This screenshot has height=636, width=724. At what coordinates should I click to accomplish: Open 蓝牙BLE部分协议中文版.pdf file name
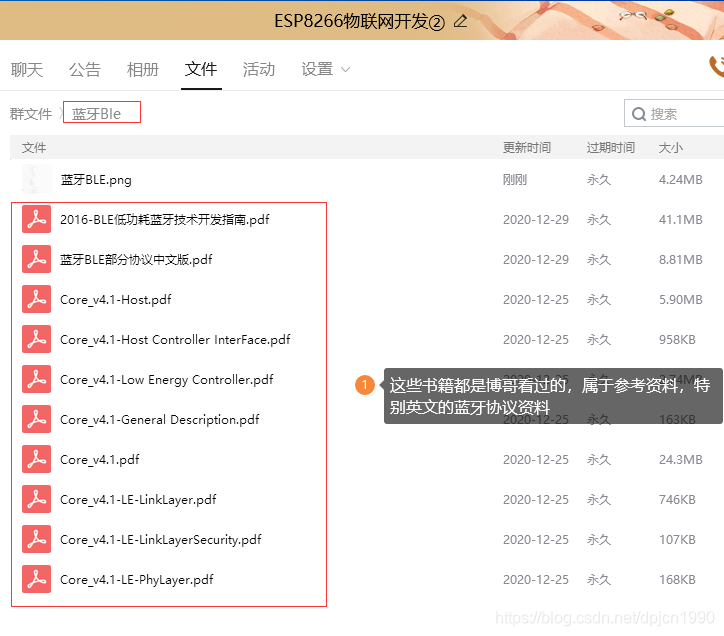tap(136, 260)
